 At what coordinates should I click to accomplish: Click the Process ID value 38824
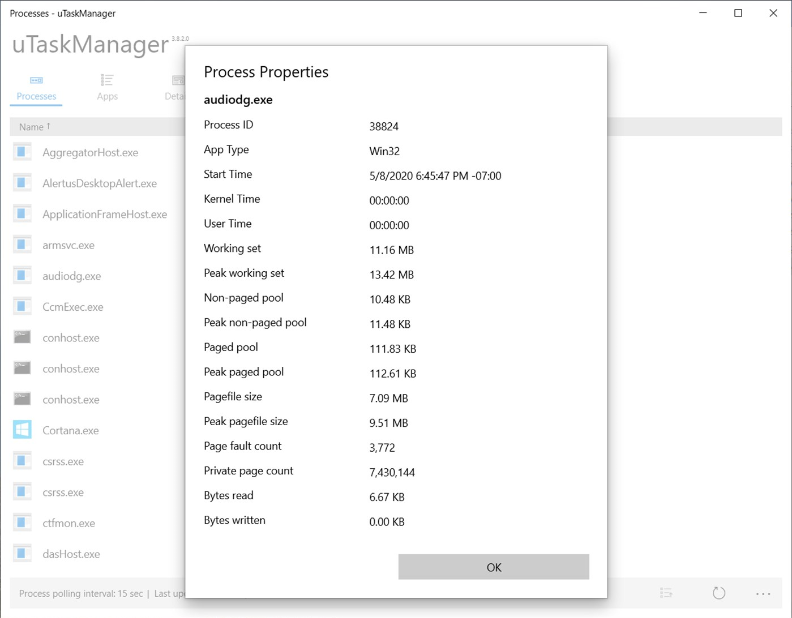tap(384, 126)
